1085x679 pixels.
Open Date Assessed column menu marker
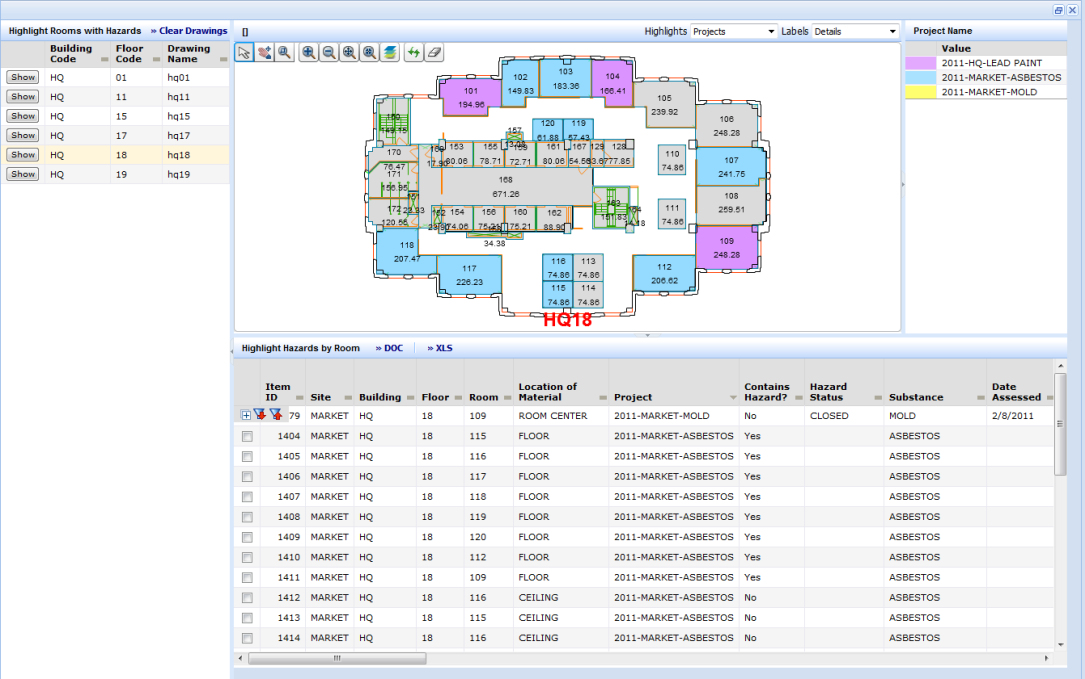1050,398
